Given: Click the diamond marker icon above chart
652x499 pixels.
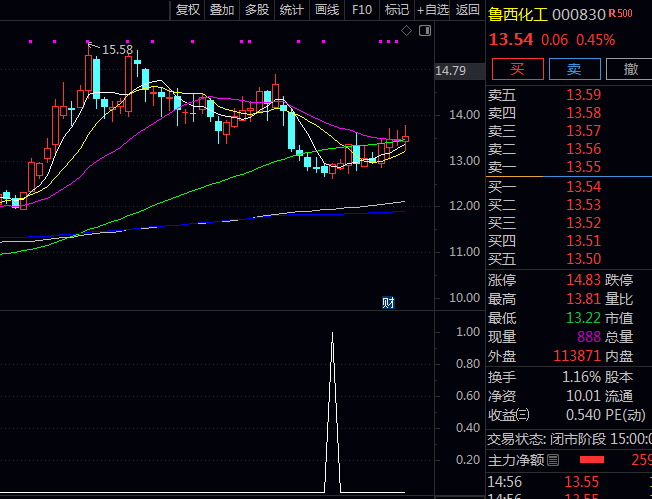Looking at the screenshot, I should pos(407,32).
